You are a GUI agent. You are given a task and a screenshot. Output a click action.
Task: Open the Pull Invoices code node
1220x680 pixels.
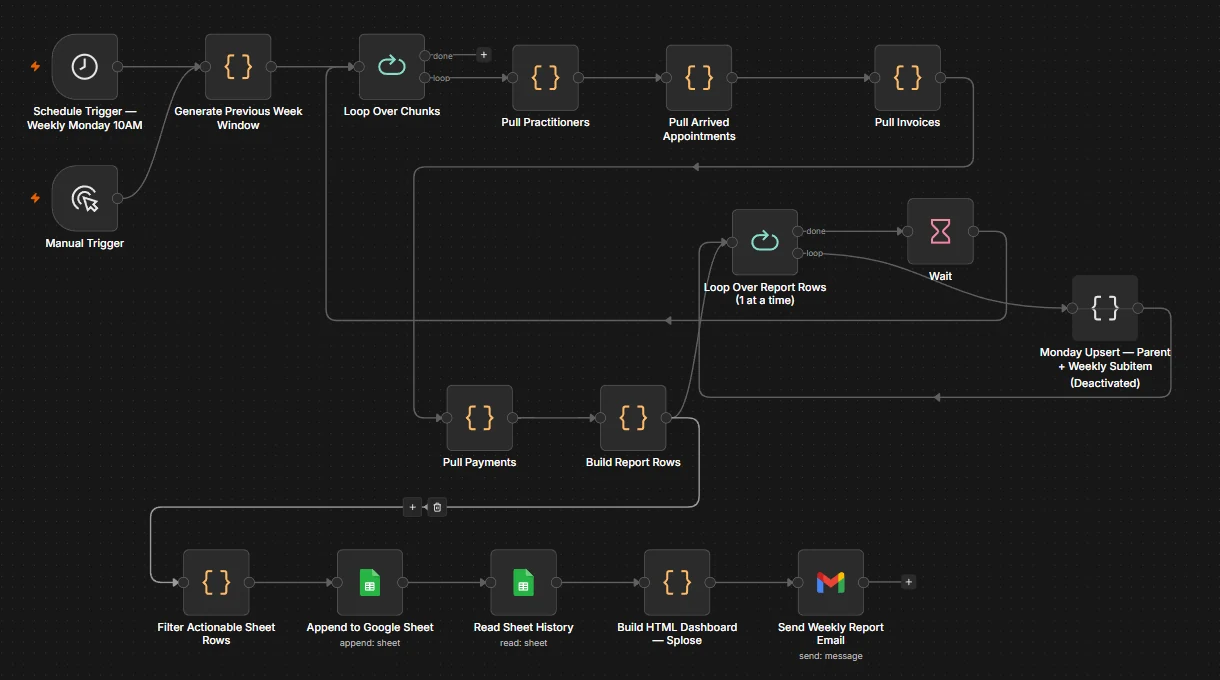907,78
